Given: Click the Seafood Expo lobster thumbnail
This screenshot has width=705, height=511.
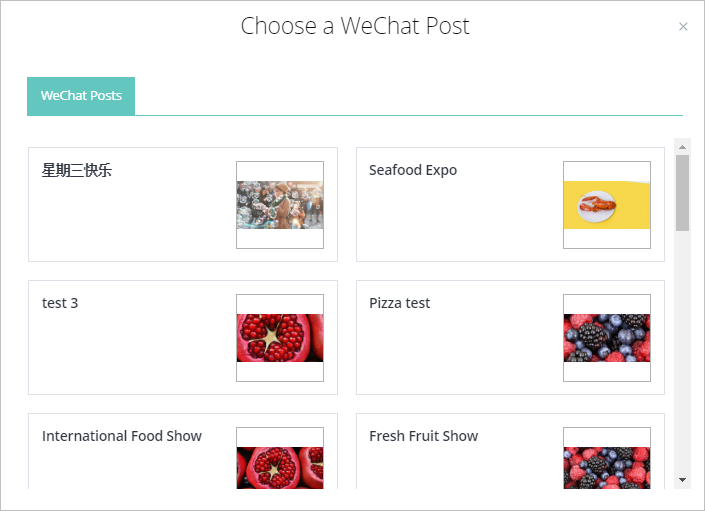Looking at the screenshot, I should click(607, 205).
